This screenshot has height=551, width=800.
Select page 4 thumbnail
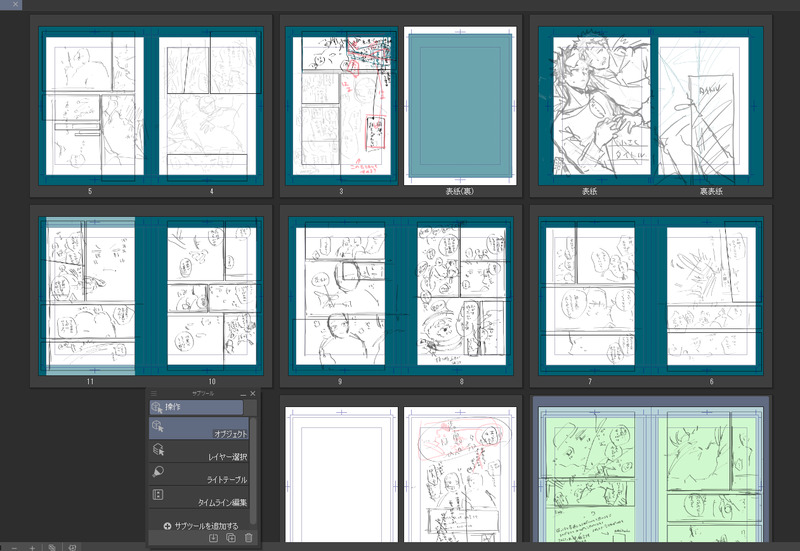tap(208, 106)
